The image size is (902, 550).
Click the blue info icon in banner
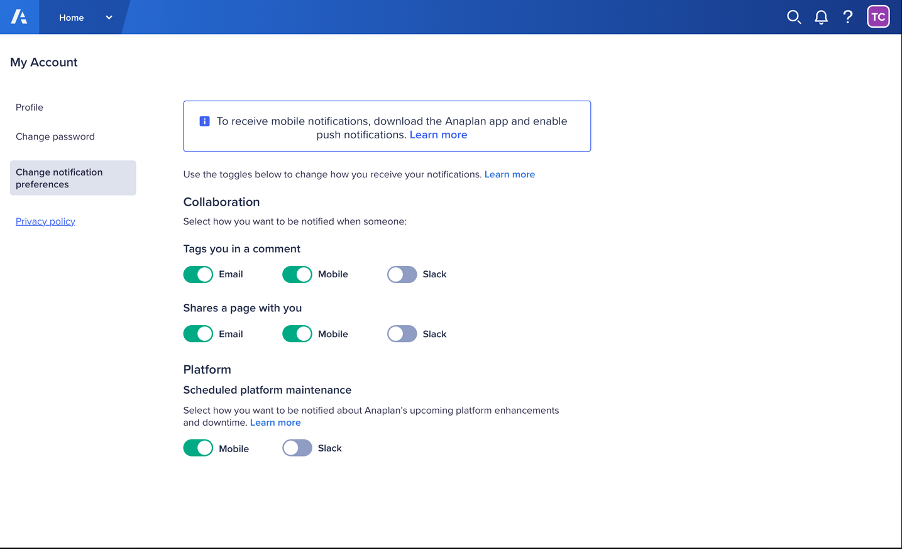click(204, 121)
